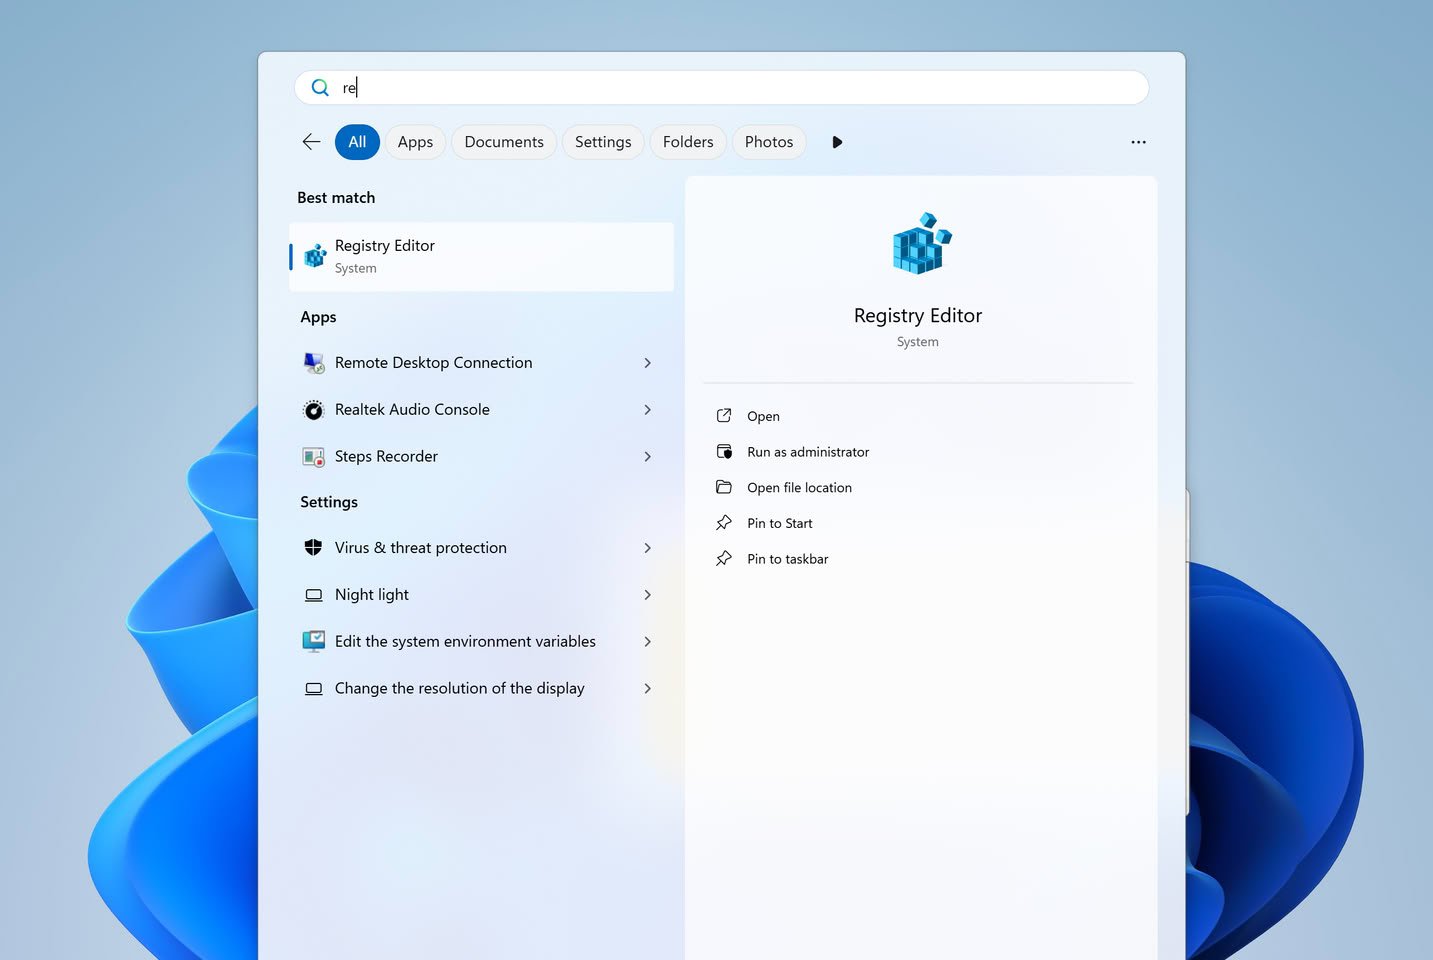Switch to the Settings filter tab
Screen dimensions: 1433x960
point(603,142)
